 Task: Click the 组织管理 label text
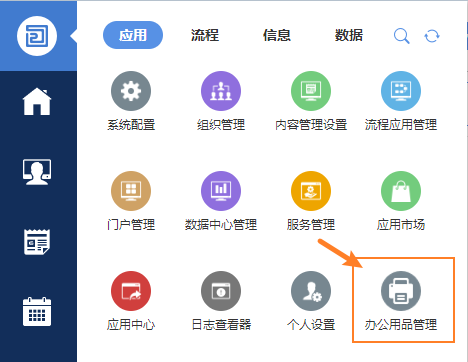click(x=221, y=125)
